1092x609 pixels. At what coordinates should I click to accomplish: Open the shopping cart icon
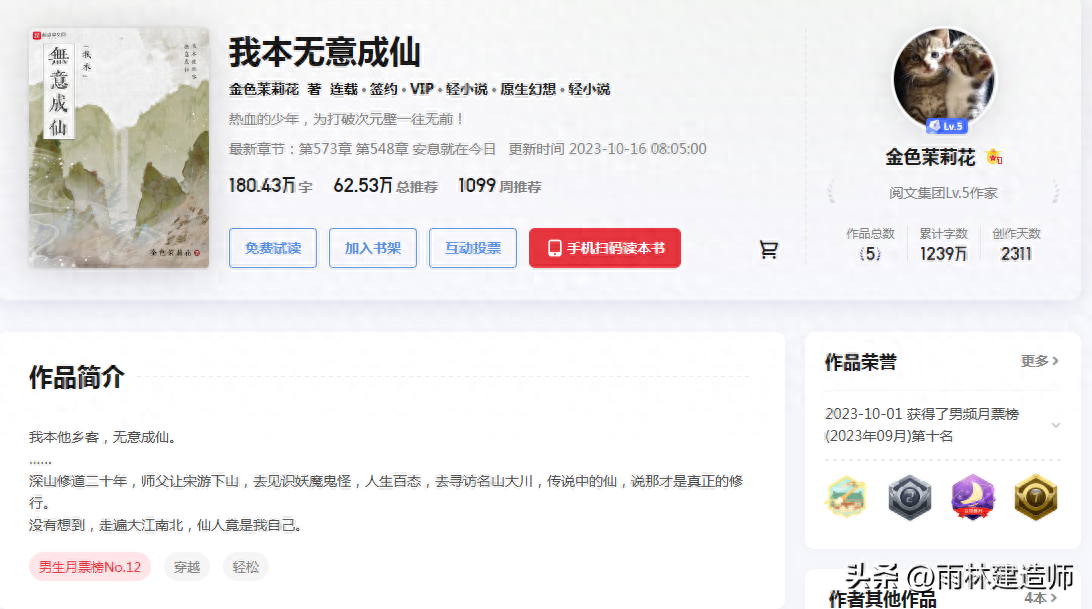pos(768,250)
